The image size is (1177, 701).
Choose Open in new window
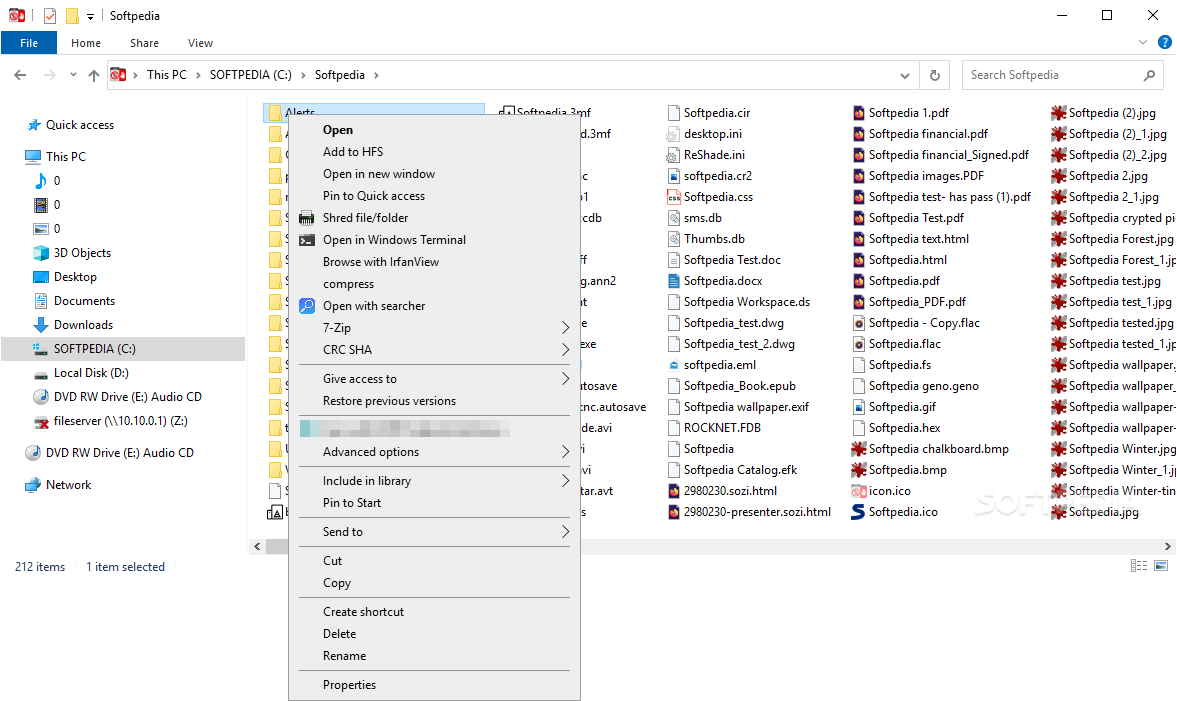pos(379,174)
